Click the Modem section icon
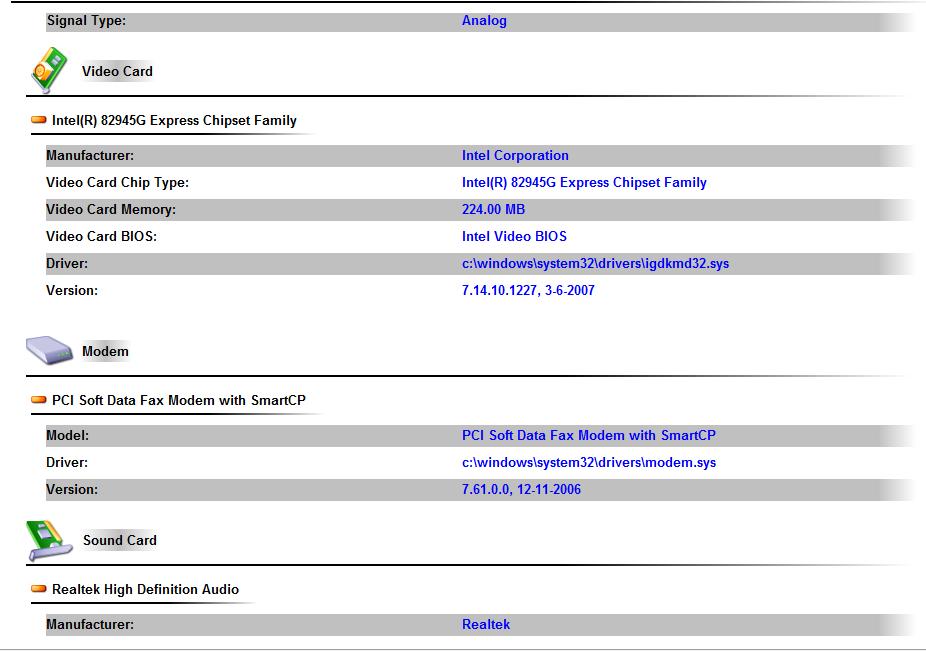Viewport: 926px width, 651px height. pos(49,351)
